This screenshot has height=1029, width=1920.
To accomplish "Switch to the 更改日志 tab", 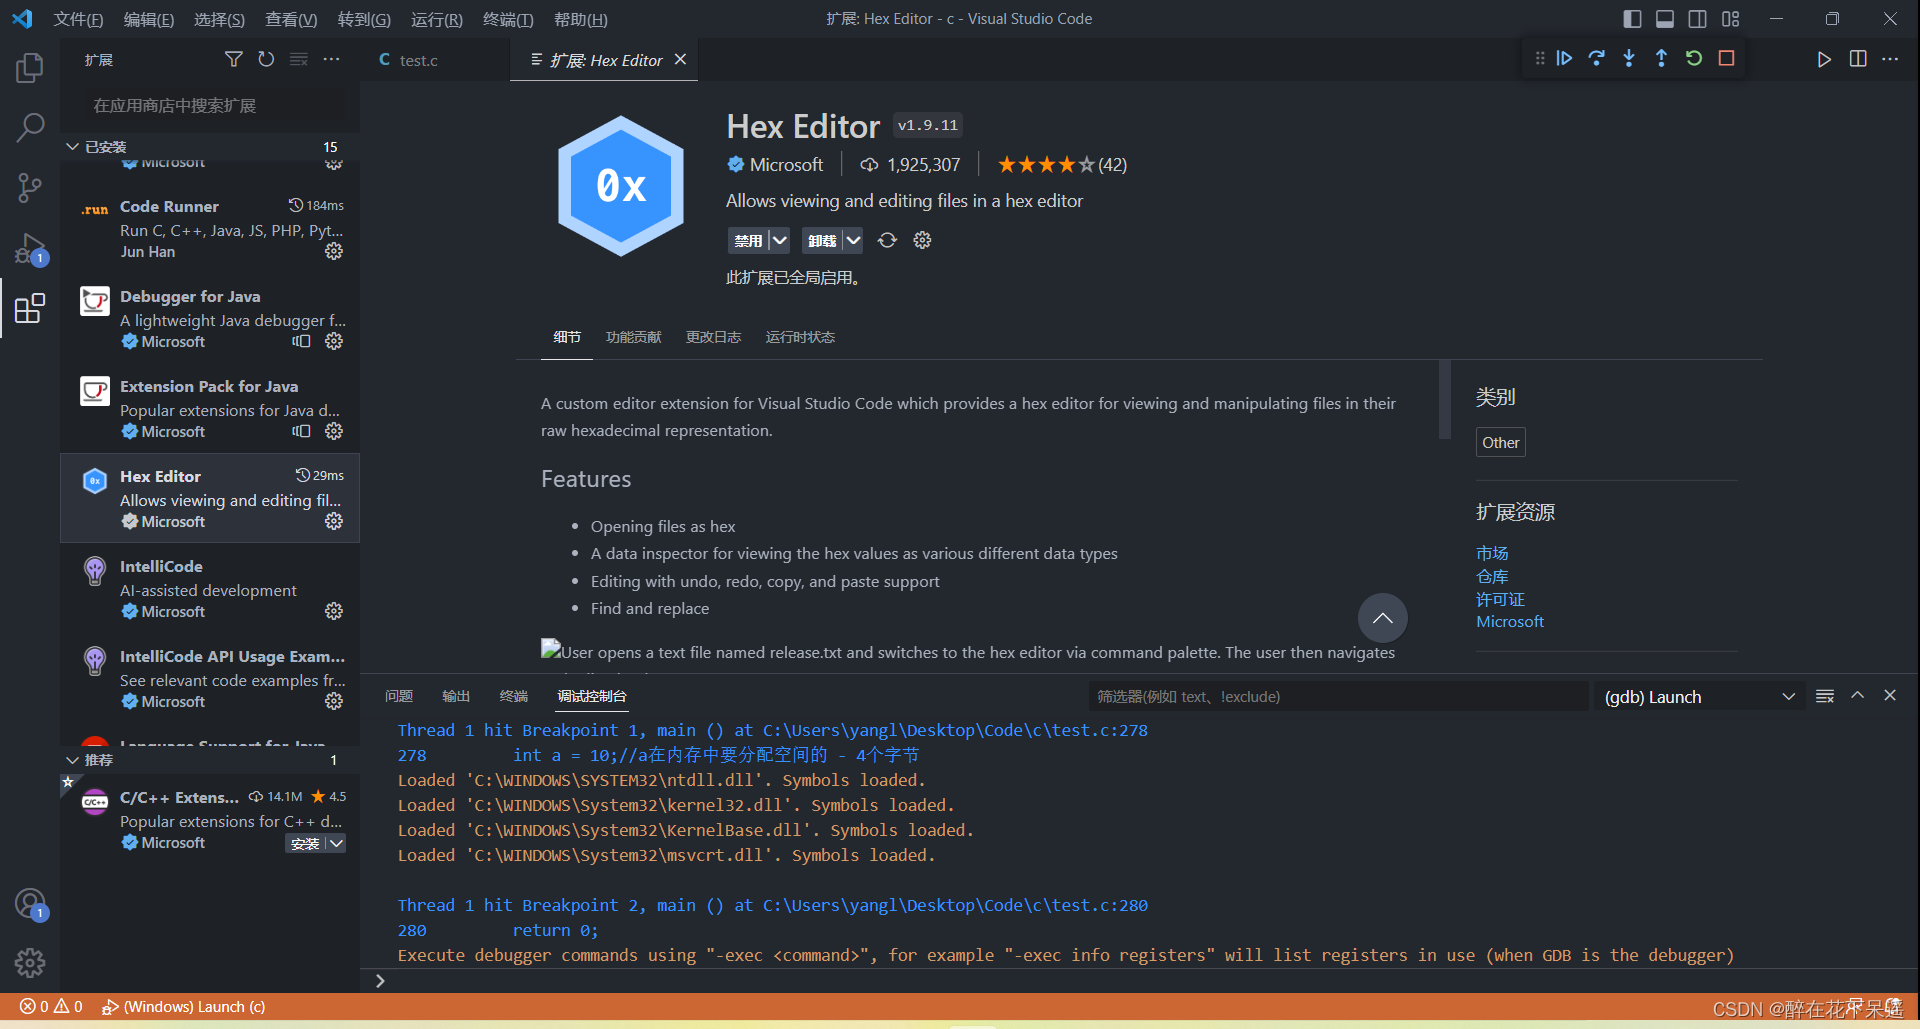I will (713, 337).
